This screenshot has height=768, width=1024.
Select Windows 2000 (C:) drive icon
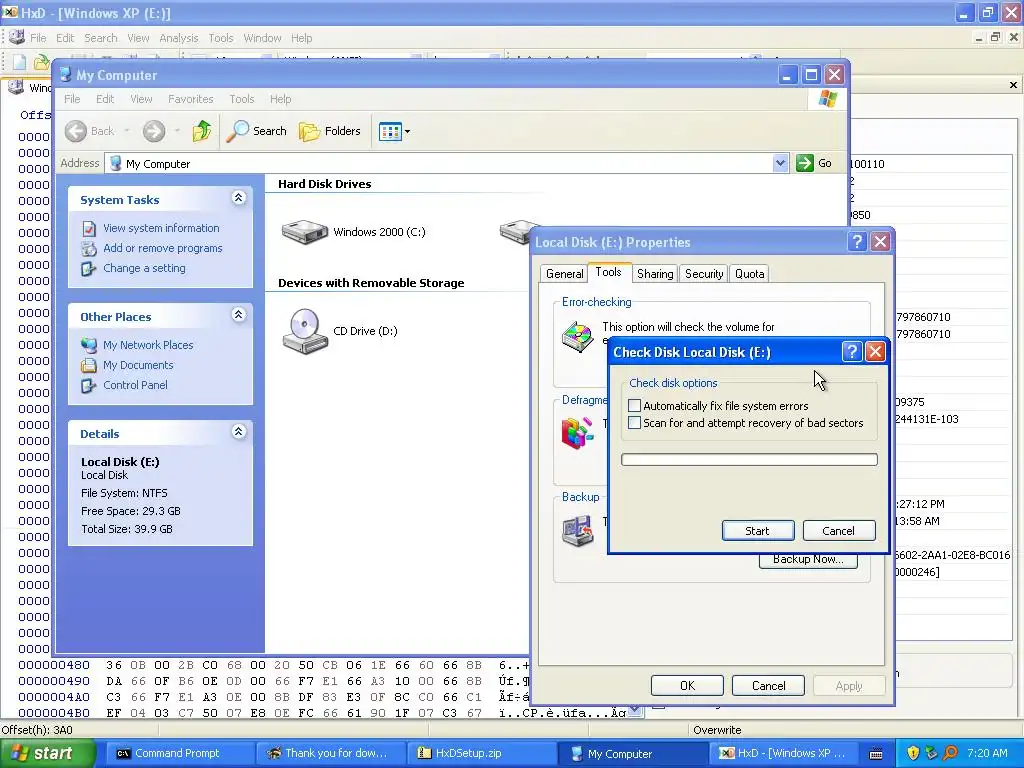click(x=304, y=232)
